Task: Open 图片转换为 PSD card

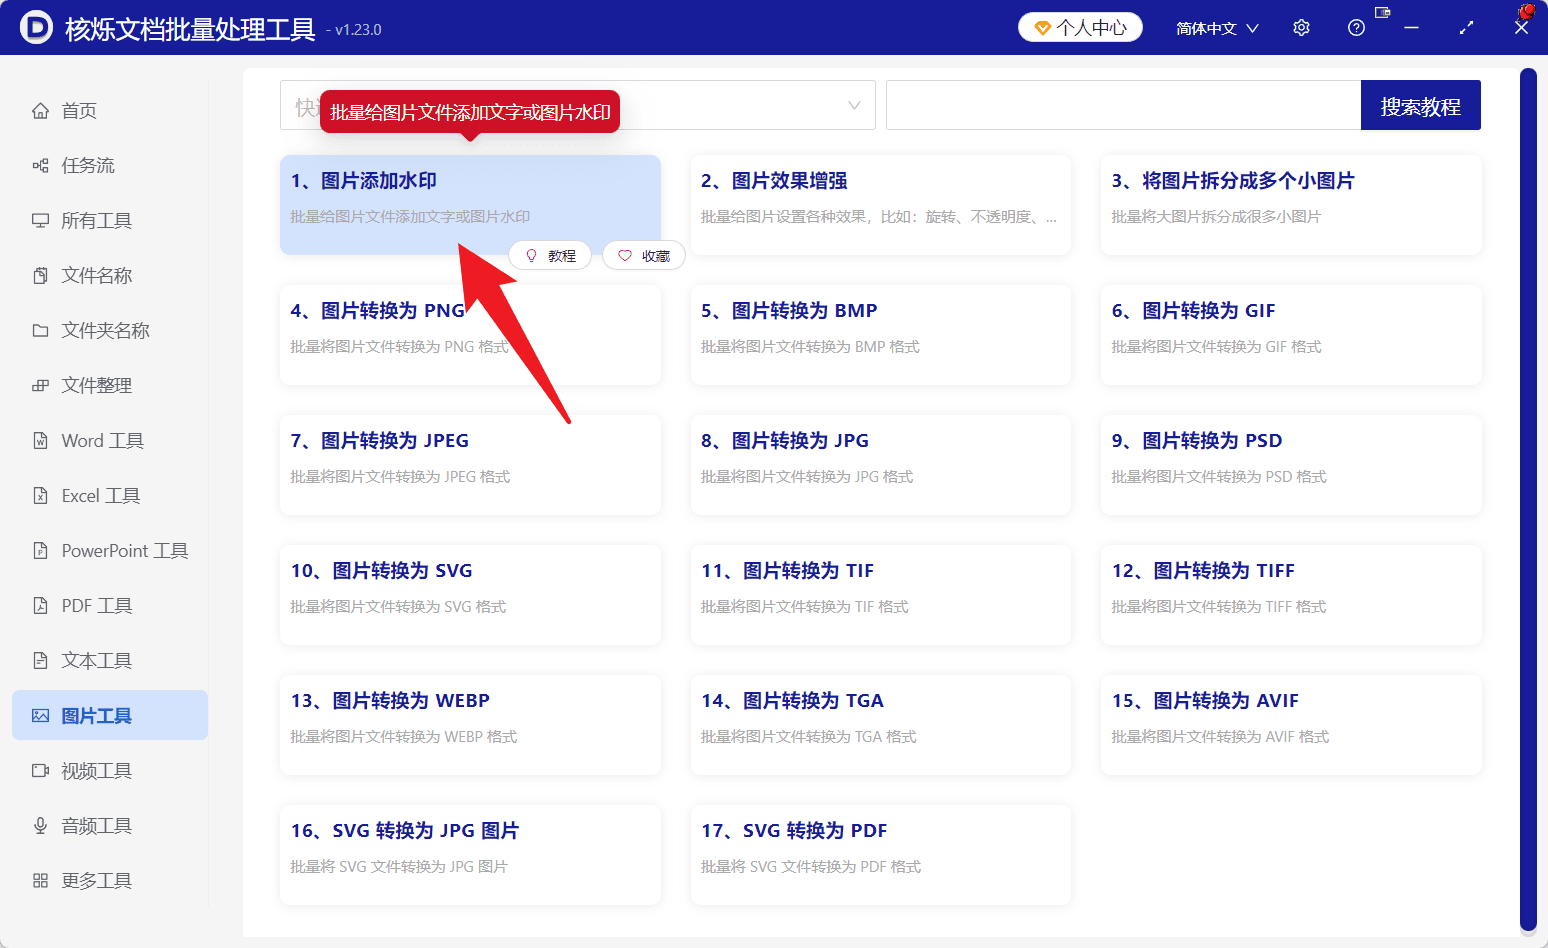Action: point(1291,465)
